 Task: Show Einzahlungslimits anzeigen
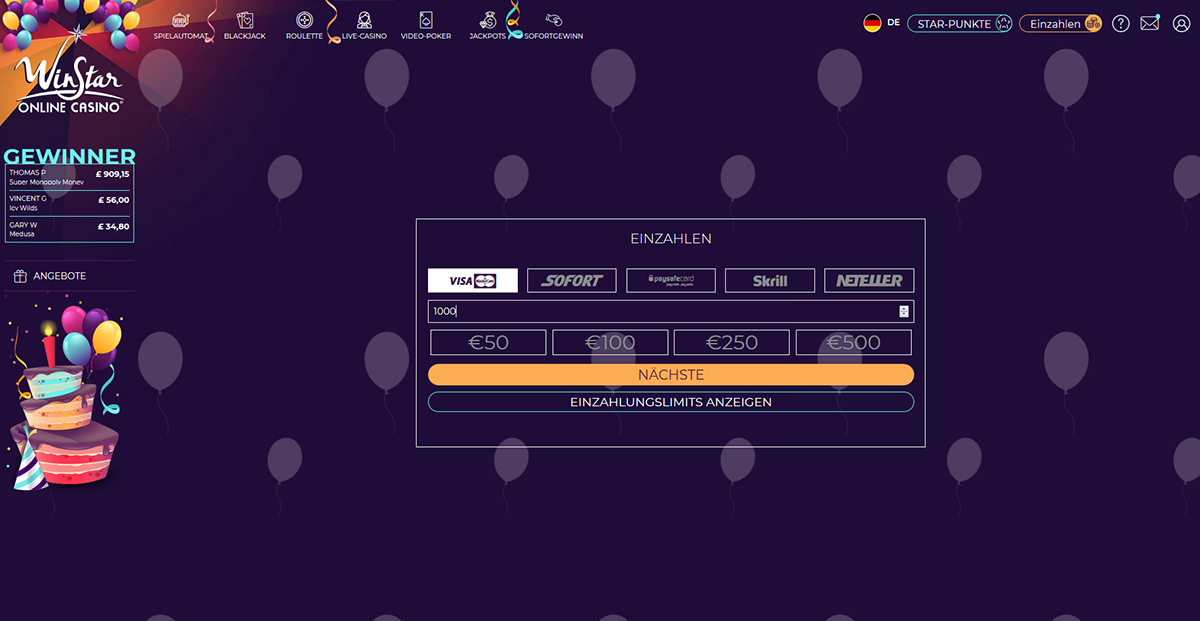click(x=671, y=402)
